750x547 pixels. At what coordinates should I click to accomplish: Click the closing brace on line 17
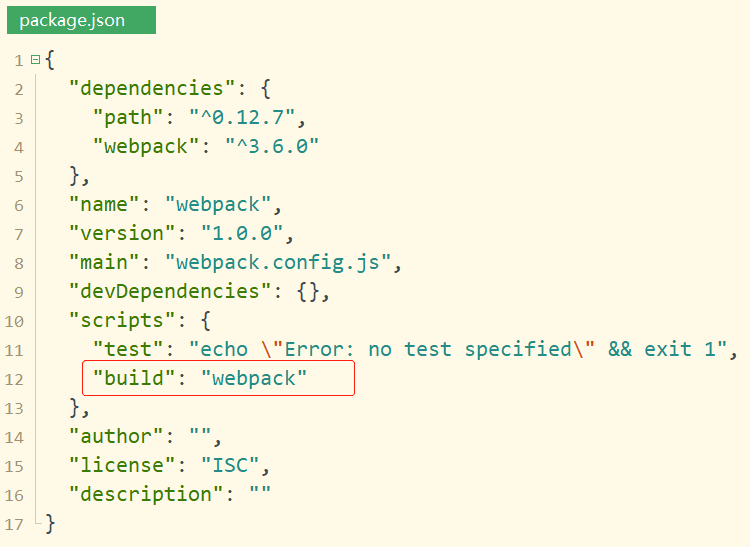(x=50, y=523)
